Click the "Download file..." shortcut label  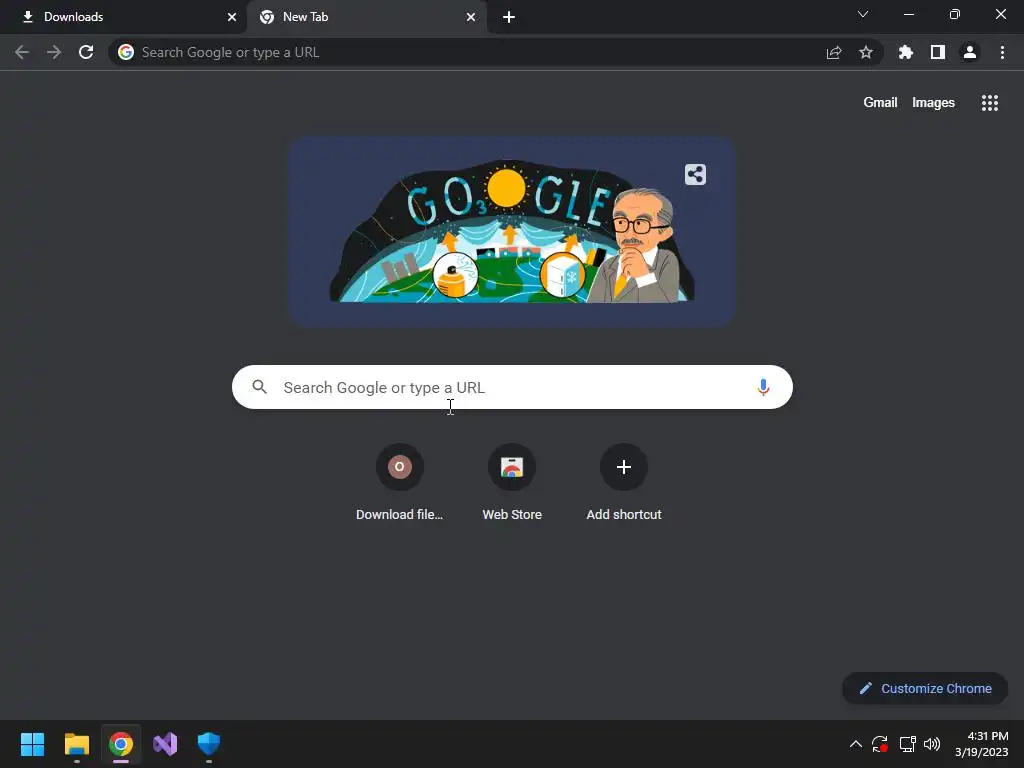tap(400, 515)
